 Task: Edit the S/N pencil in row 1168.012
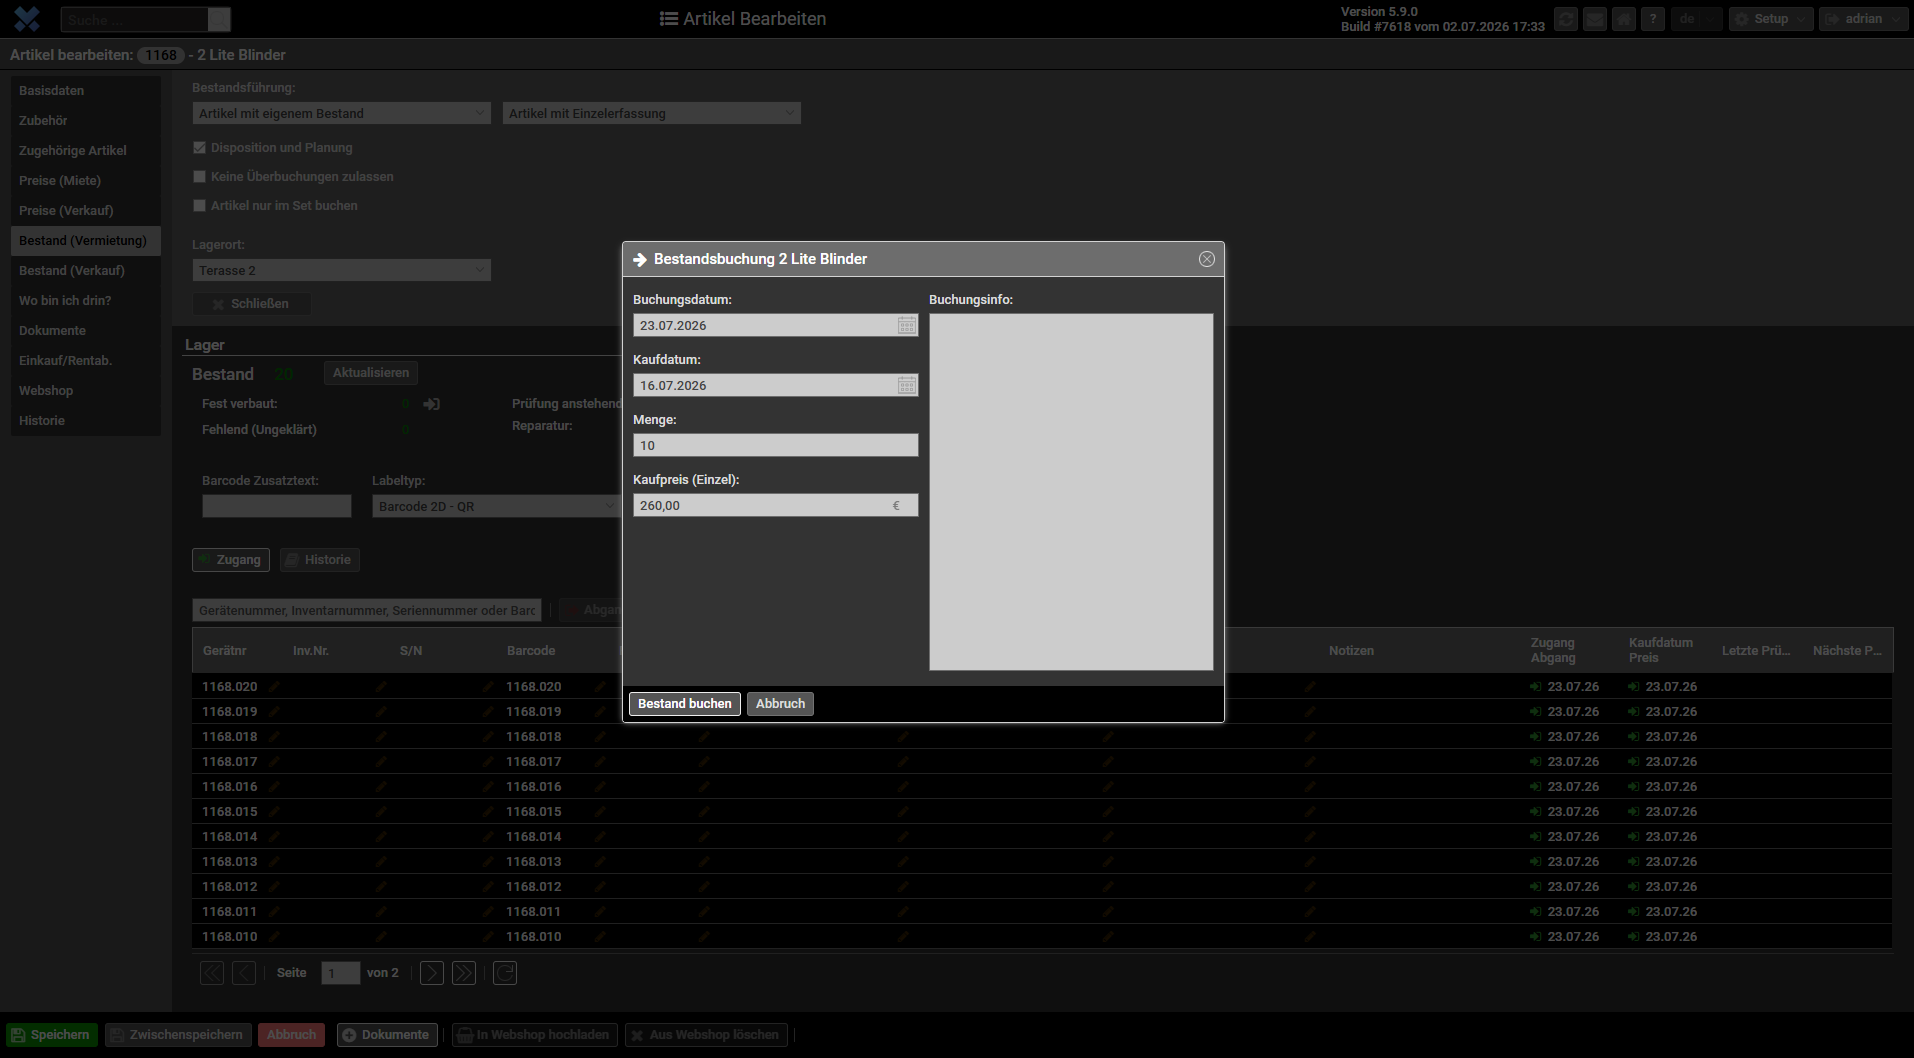[488, 887]
